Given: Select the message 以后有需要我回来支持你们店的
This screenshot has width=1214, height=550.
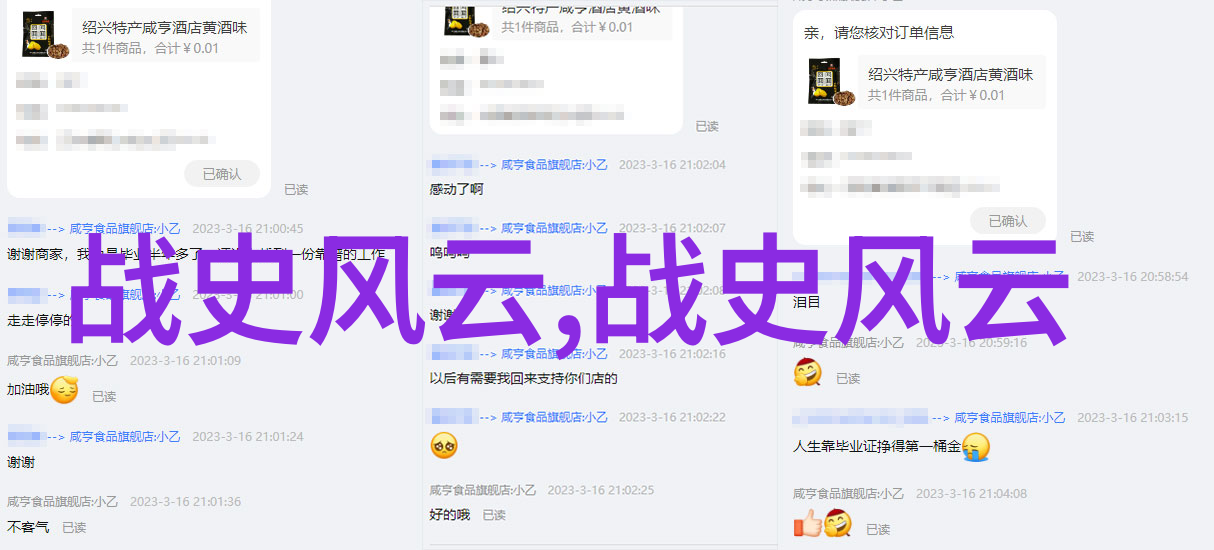Looking at the screenshot, I should 524,379.
